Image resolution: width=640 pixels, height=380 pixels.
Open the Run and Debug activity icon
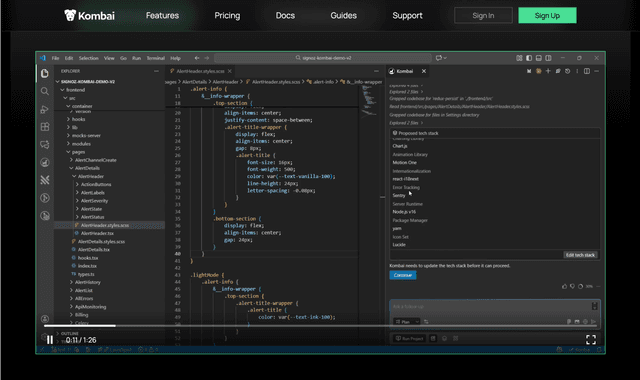pyautogui.click(x=45, y=109)
